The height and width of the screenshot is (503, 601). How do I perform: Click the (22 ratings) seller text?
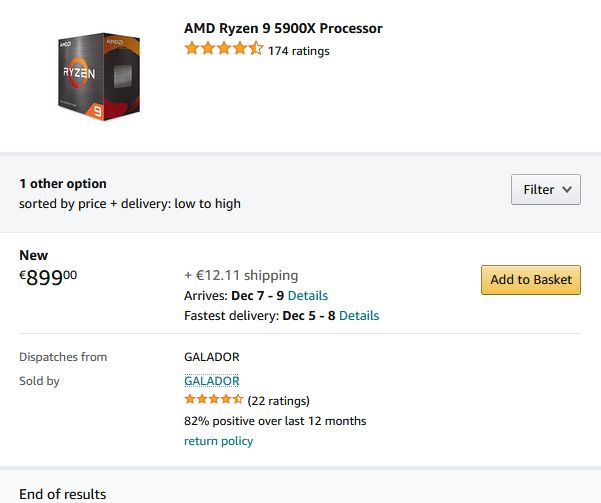click(279, 401)
